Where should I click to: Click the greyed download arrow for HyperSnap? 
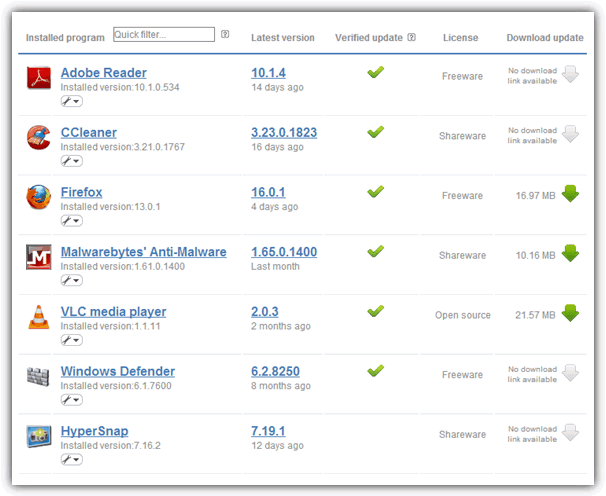pyautogui.click(x=570, y=433)
